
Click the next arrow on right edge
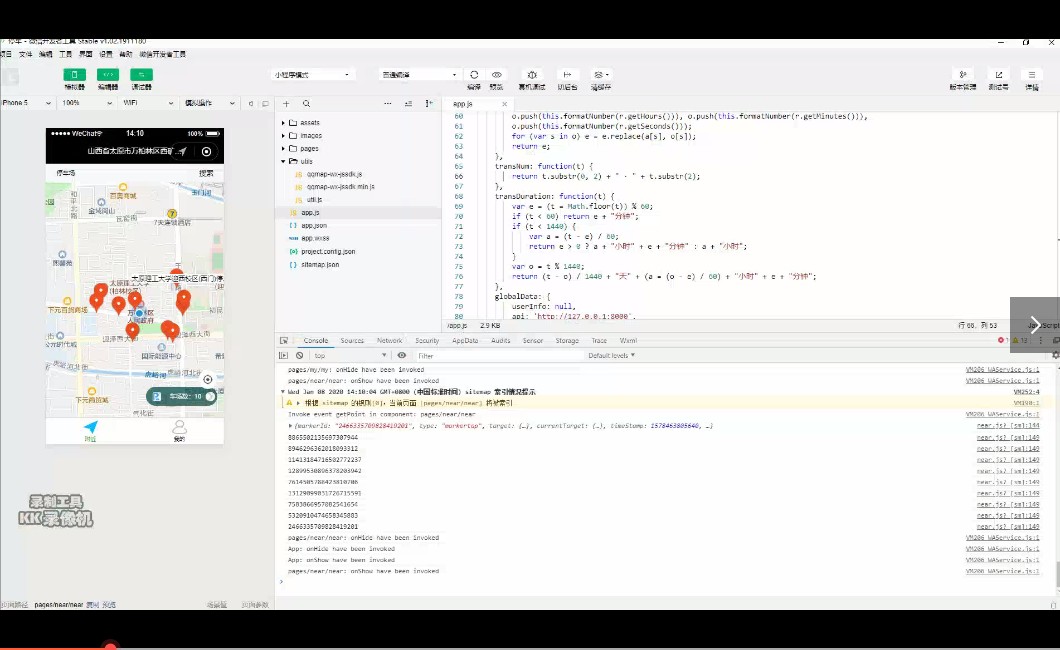1035,324
